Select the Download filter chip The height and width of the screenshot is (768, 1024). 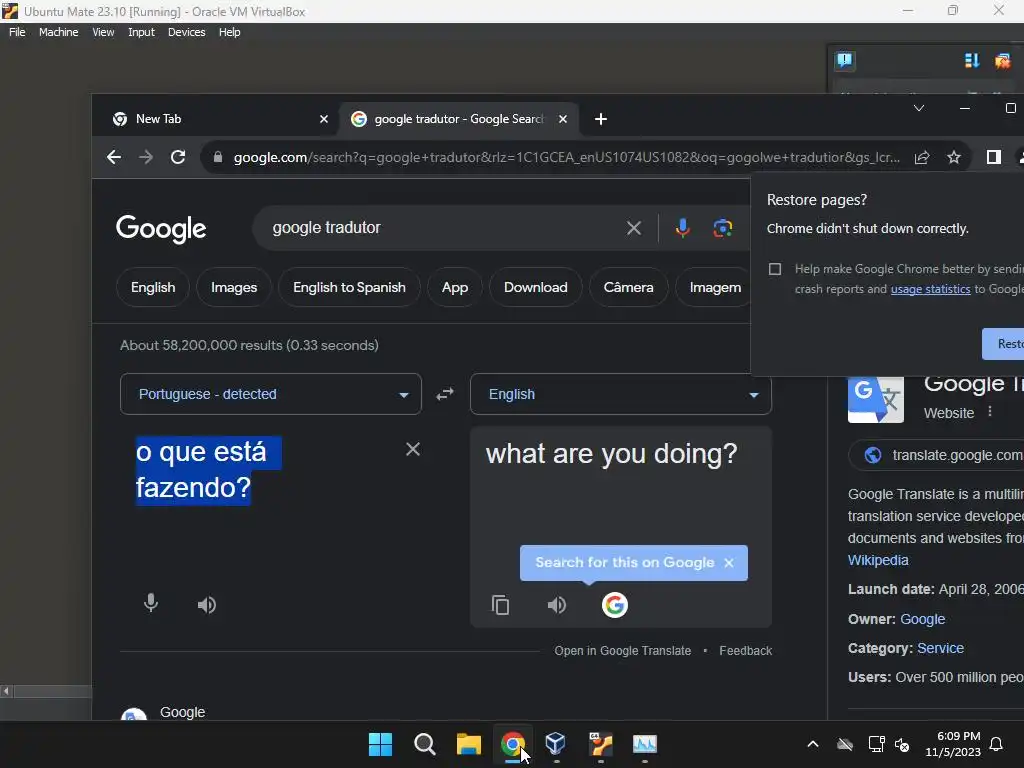tap(536, 287)
